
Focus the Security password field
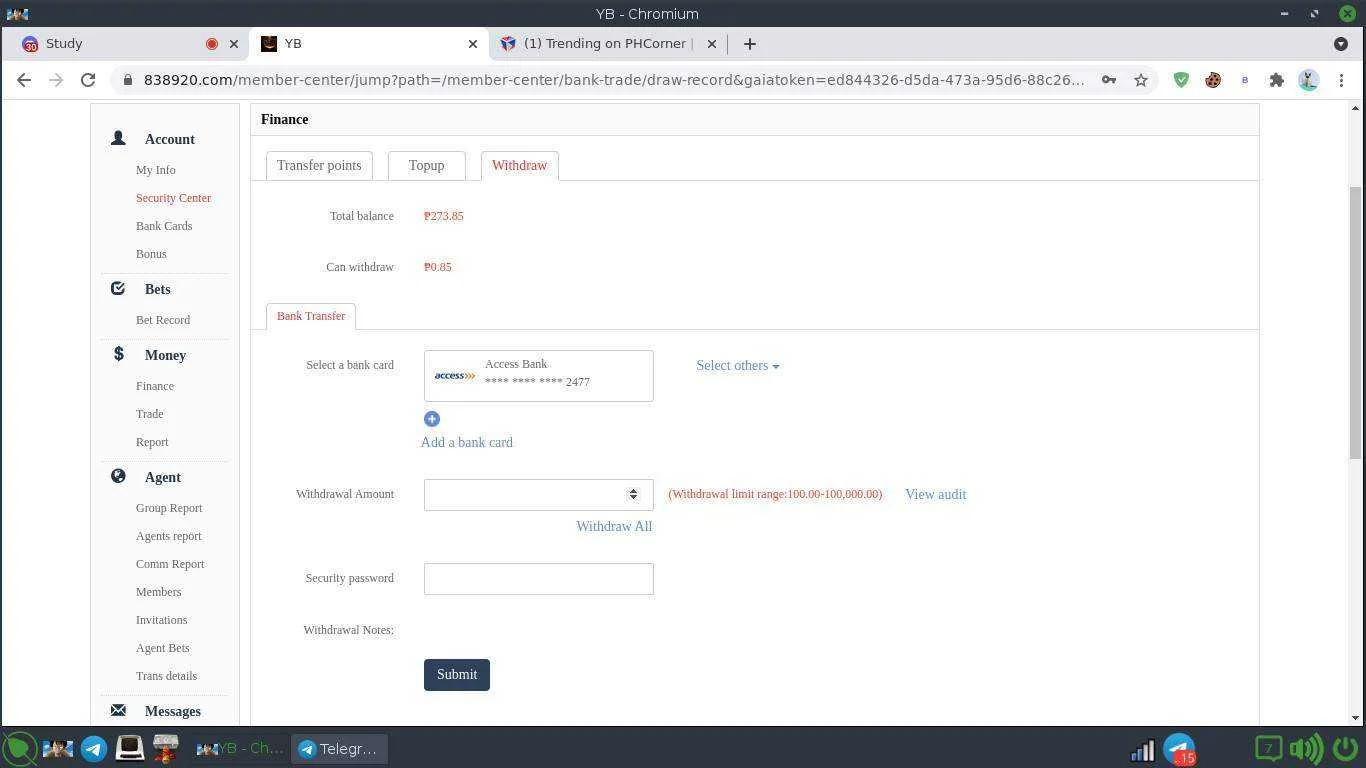(x=538, y=579)
